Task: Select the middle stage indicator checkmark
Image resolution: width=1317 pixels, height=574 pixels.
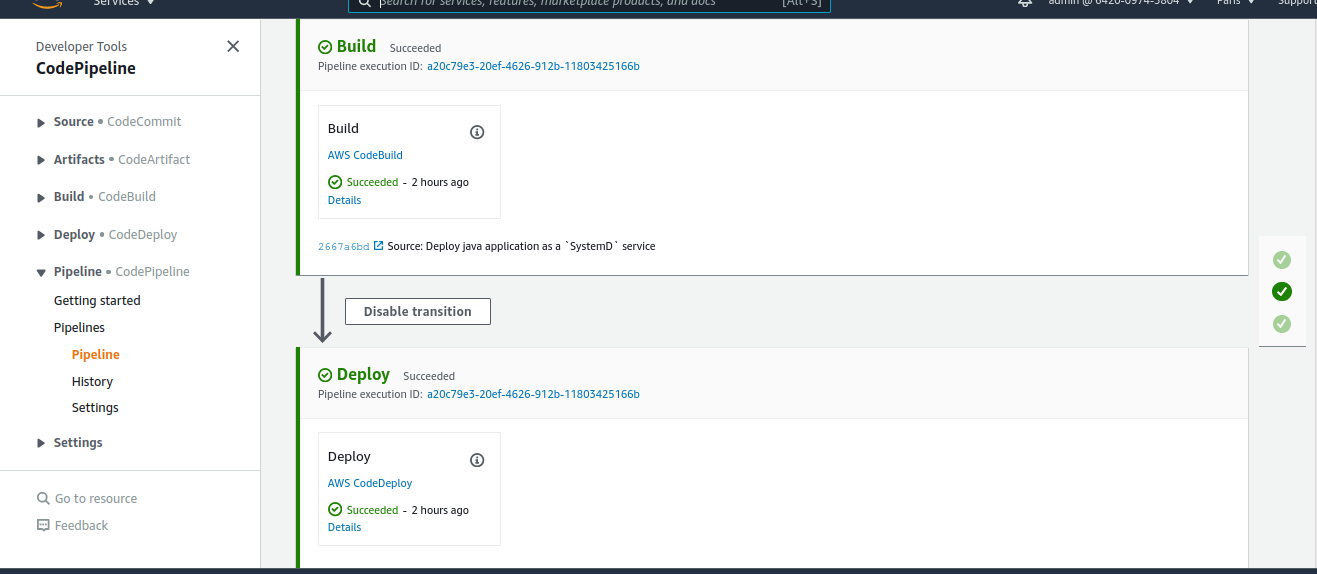Action: tap(1282, 292)
